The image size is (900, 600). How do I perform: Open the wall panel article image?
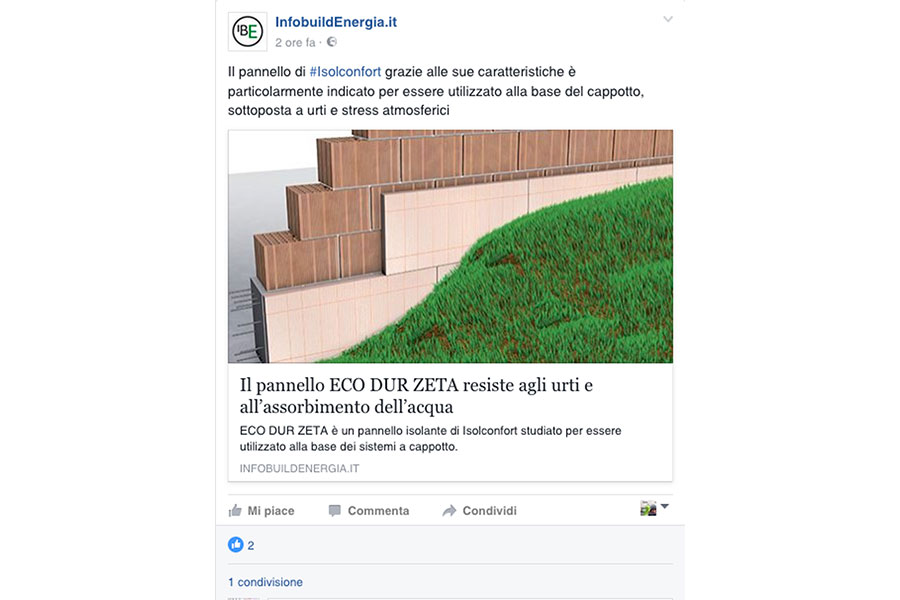pyautogui.click(x=450, y=246)
